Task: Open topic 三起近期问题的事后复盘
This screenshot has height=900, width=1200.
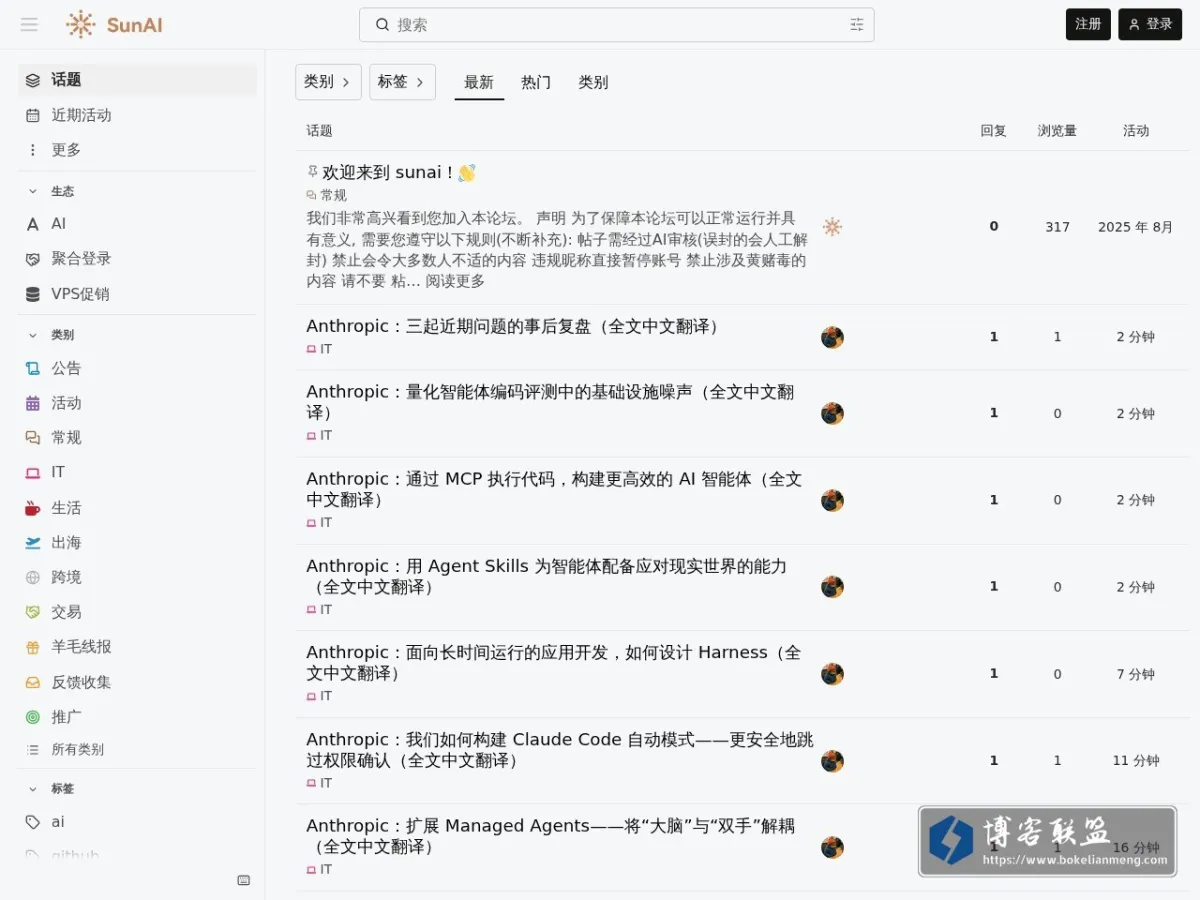Action: 516,326
